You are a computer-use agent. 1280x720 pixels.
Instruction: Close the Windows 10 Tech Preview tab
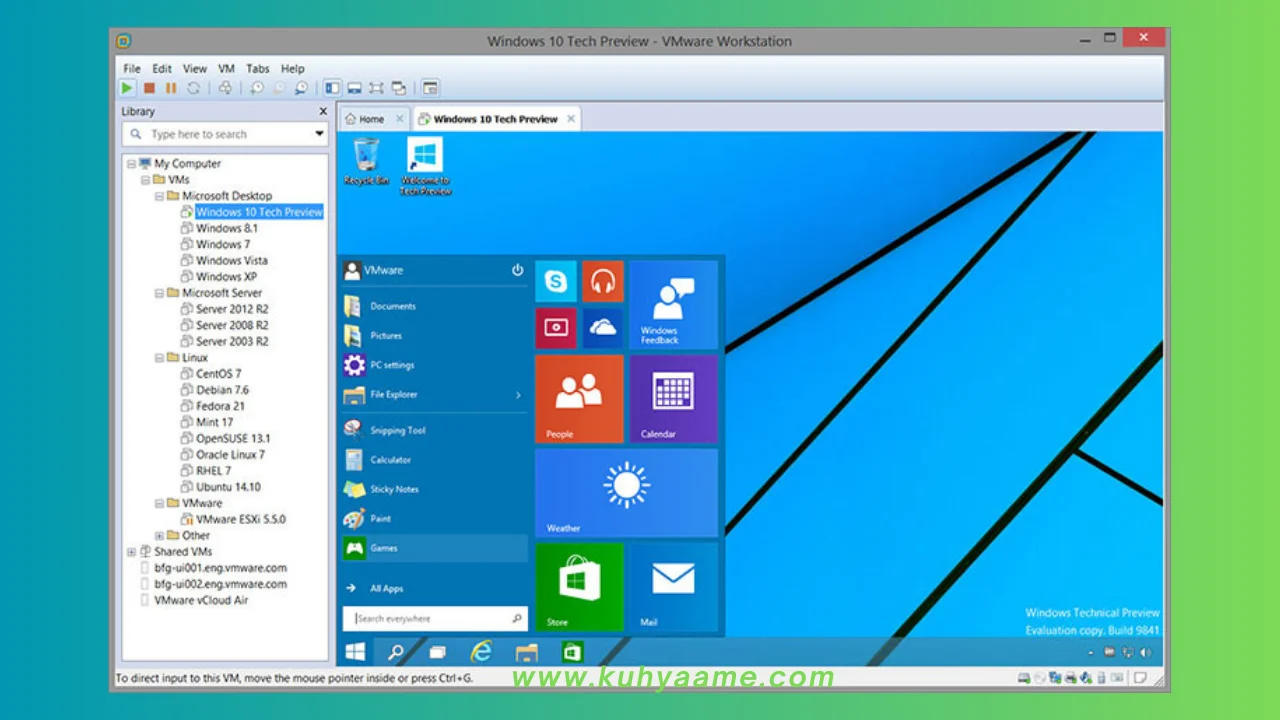pyautogui.click(x=571, y=118)
